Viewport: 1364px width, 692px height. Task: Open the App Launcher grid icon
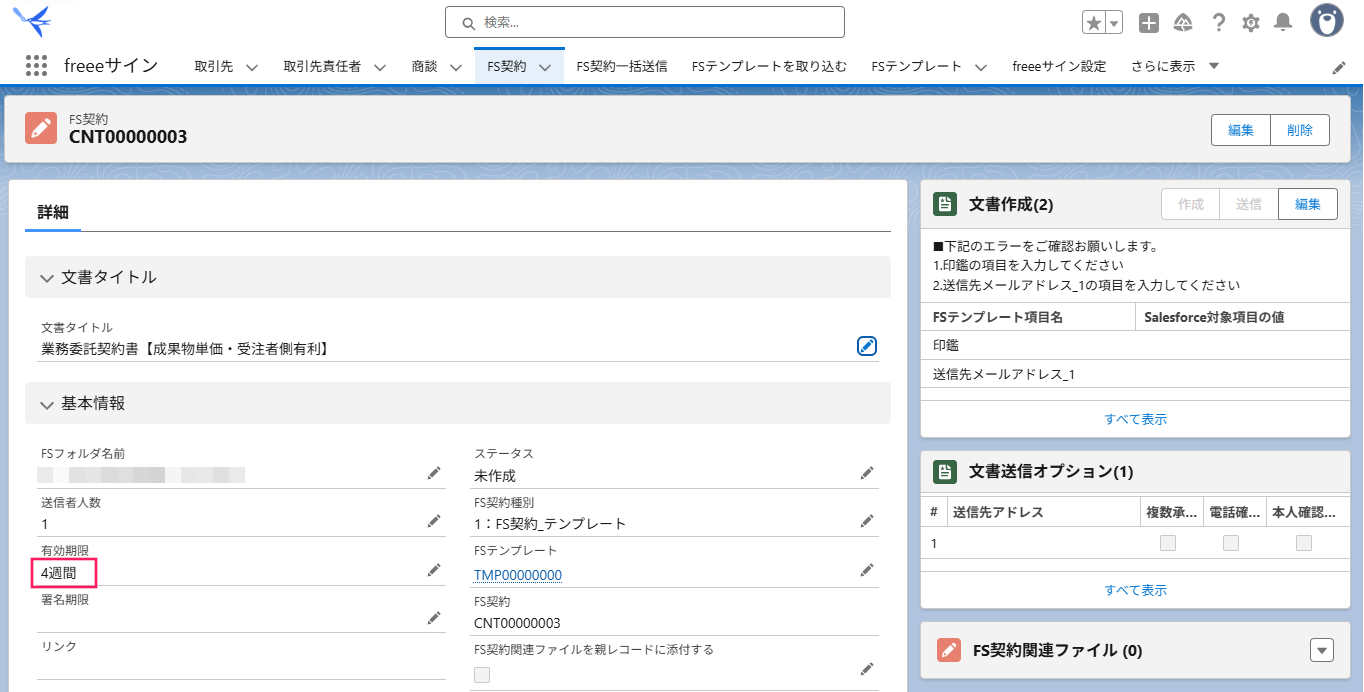pos(36,66)
